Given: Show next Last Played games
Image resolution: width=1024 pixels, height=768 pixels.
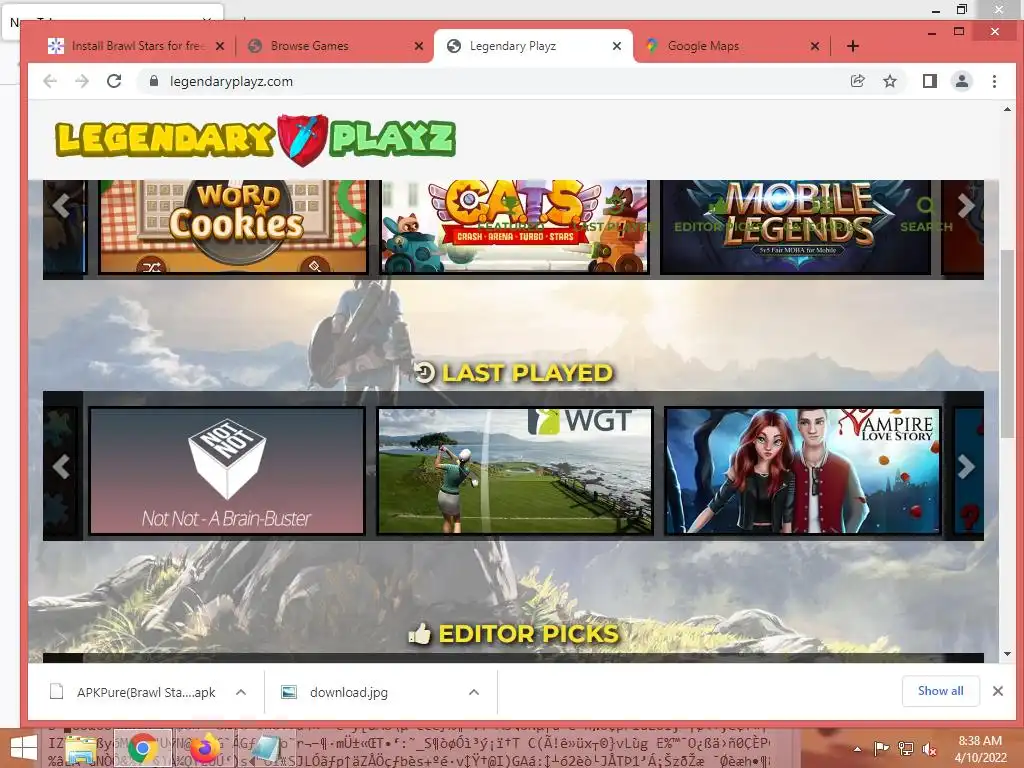Looking at the screenshot, I should coord(966,466).
